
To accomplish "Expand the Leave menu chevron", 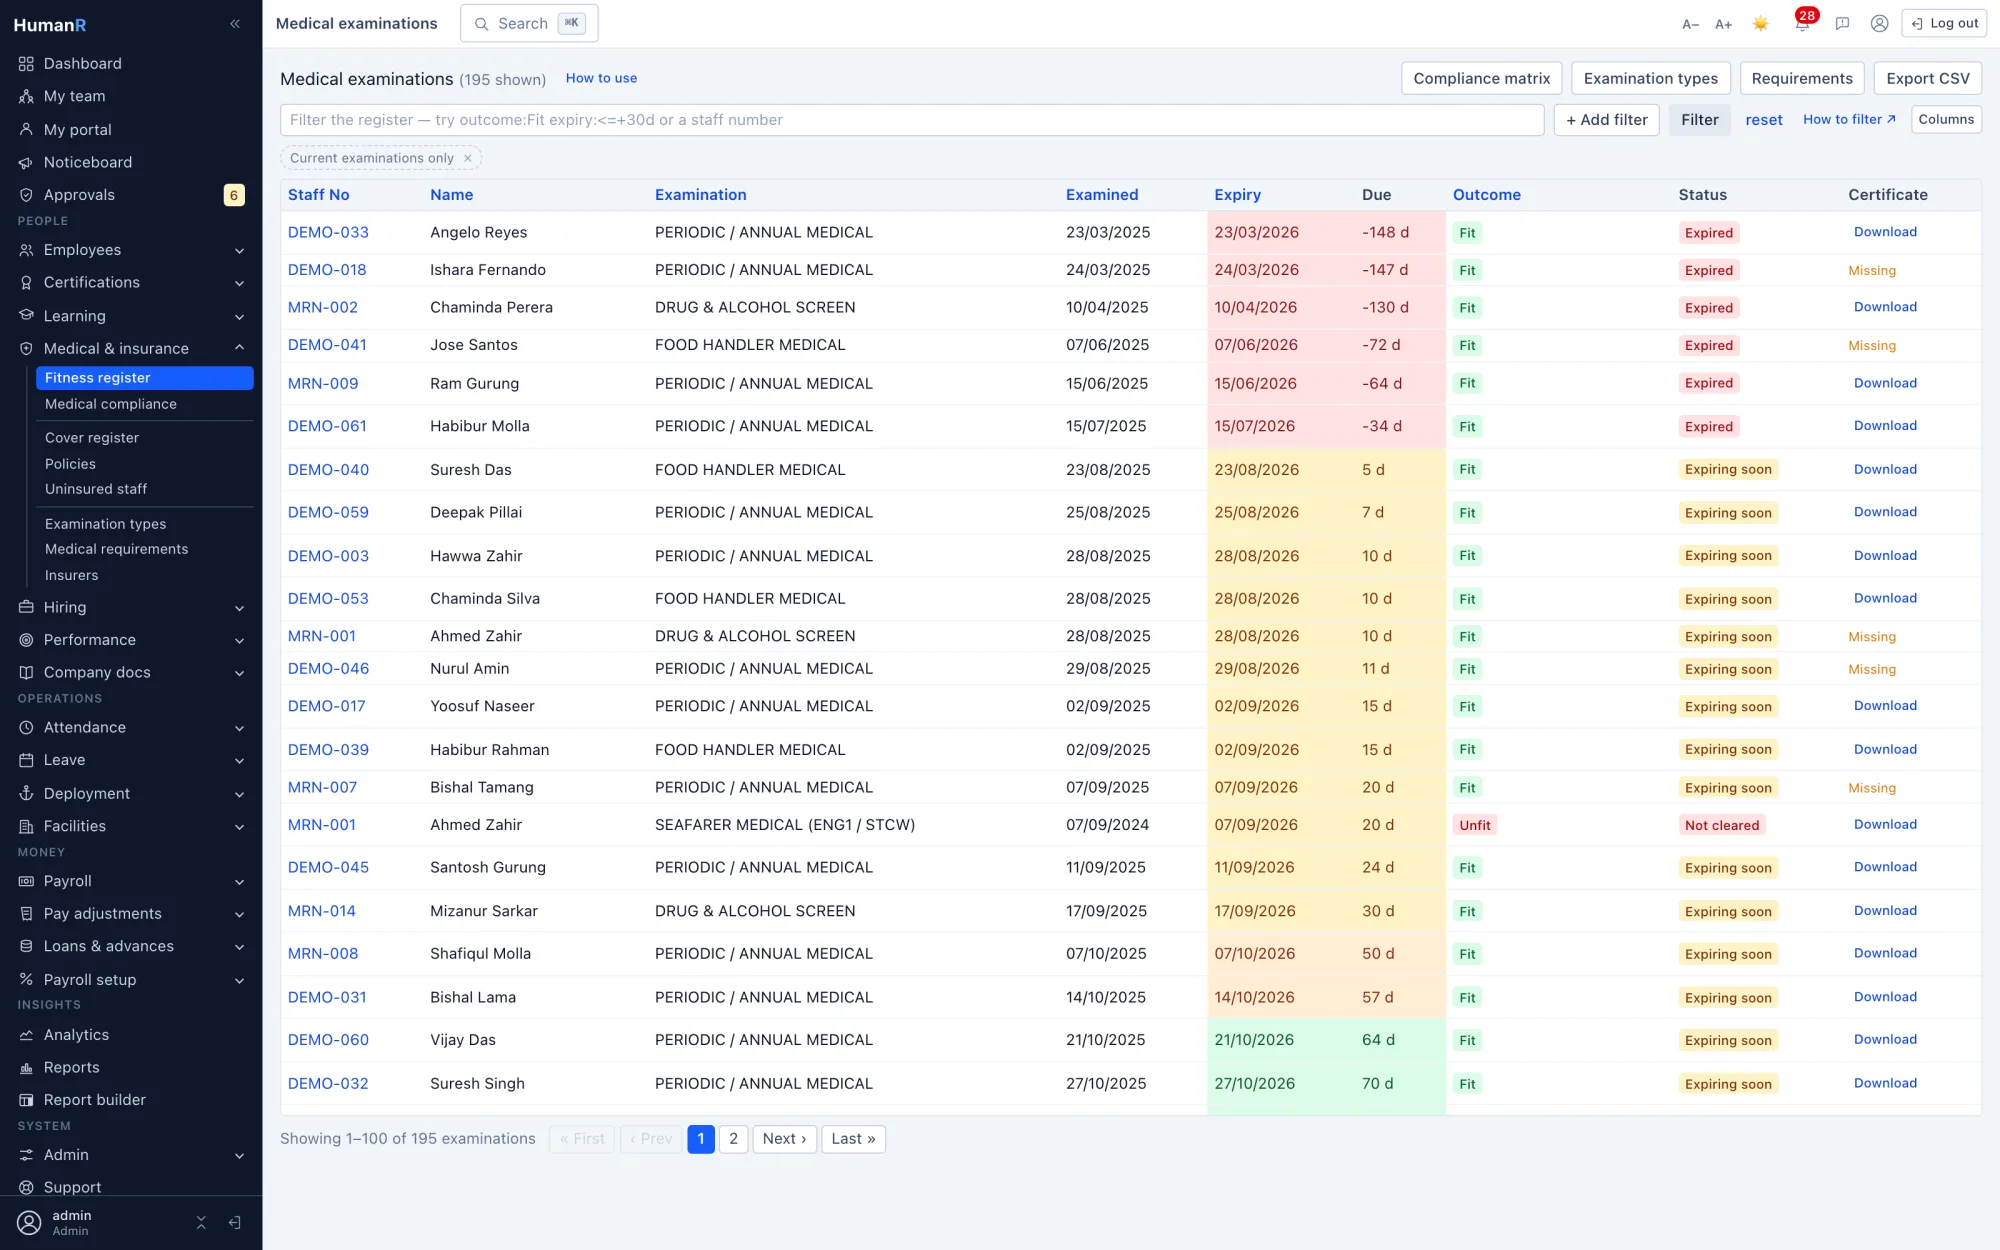I will [x=240, y=760].
